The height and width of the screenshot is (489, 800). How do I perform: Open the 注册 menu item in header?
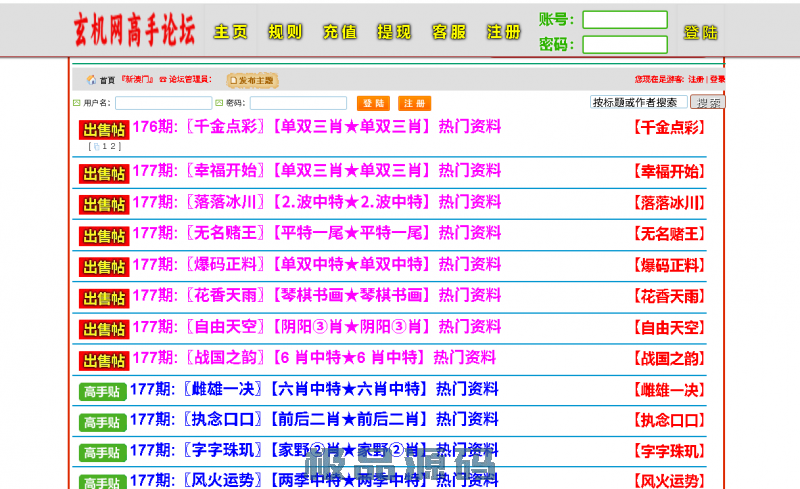coord(504,32)
